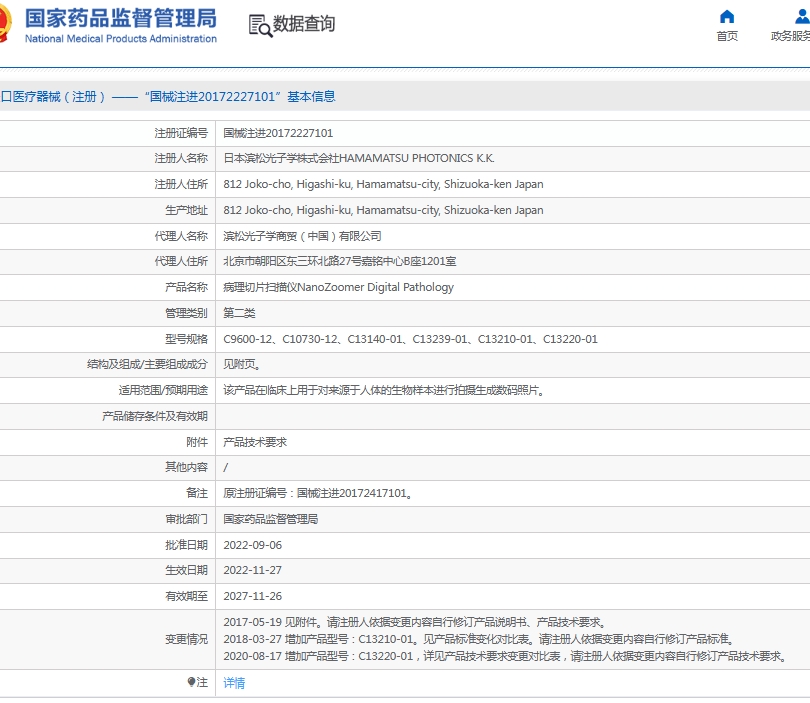Click the 注册人名称 row label

[x=181, y=158]
